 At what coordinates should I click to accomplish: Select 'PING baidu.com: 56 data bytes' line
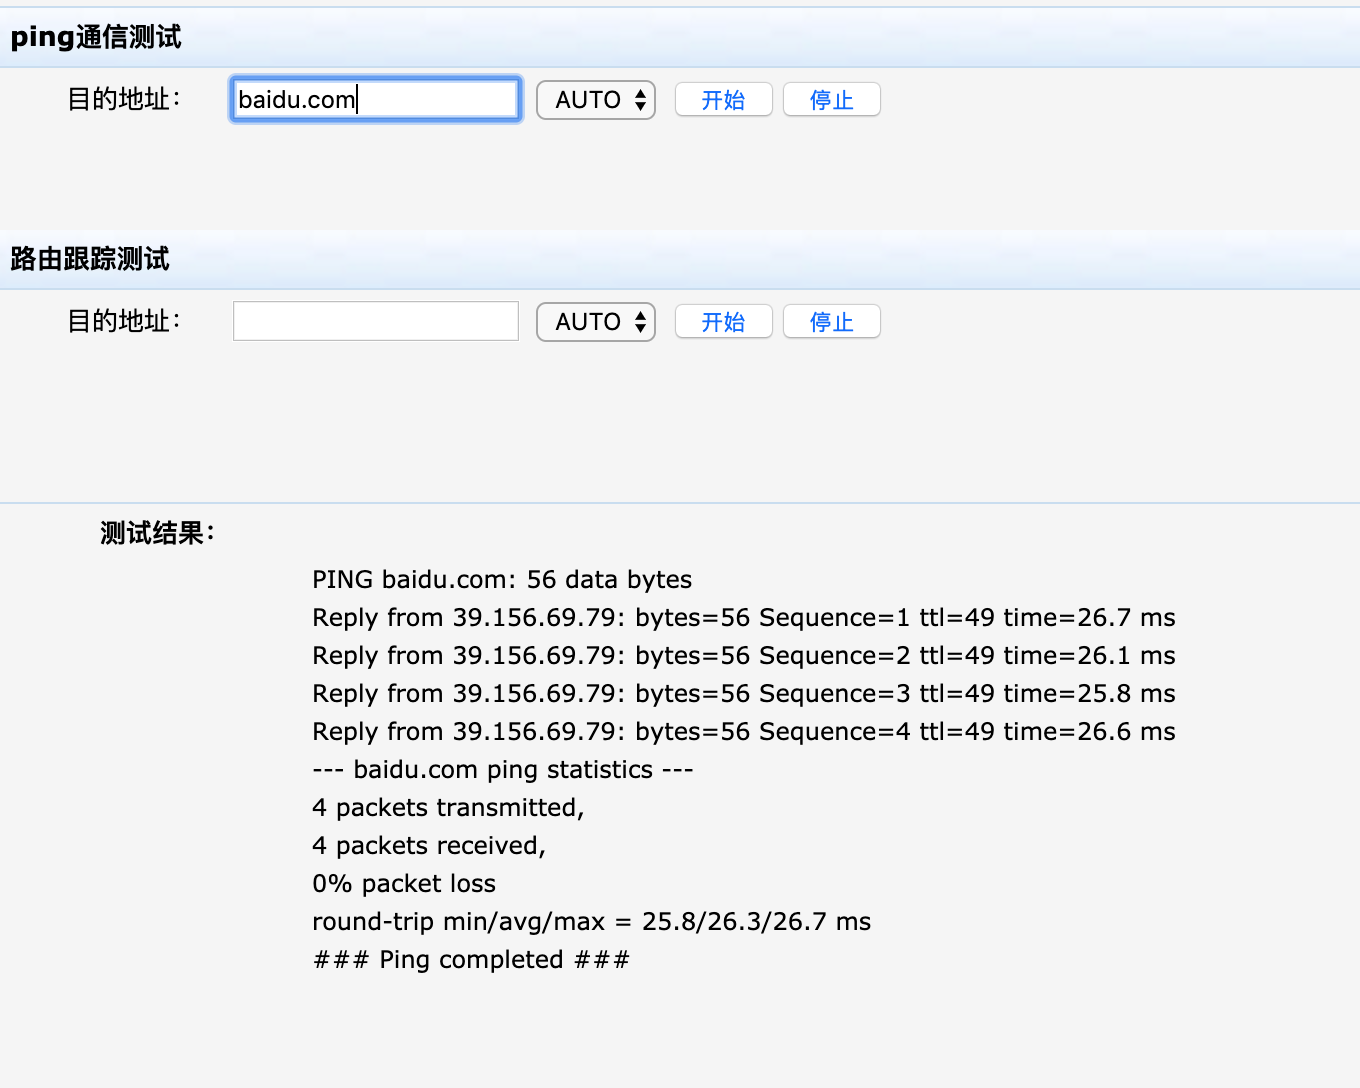[x=502, y=580]
